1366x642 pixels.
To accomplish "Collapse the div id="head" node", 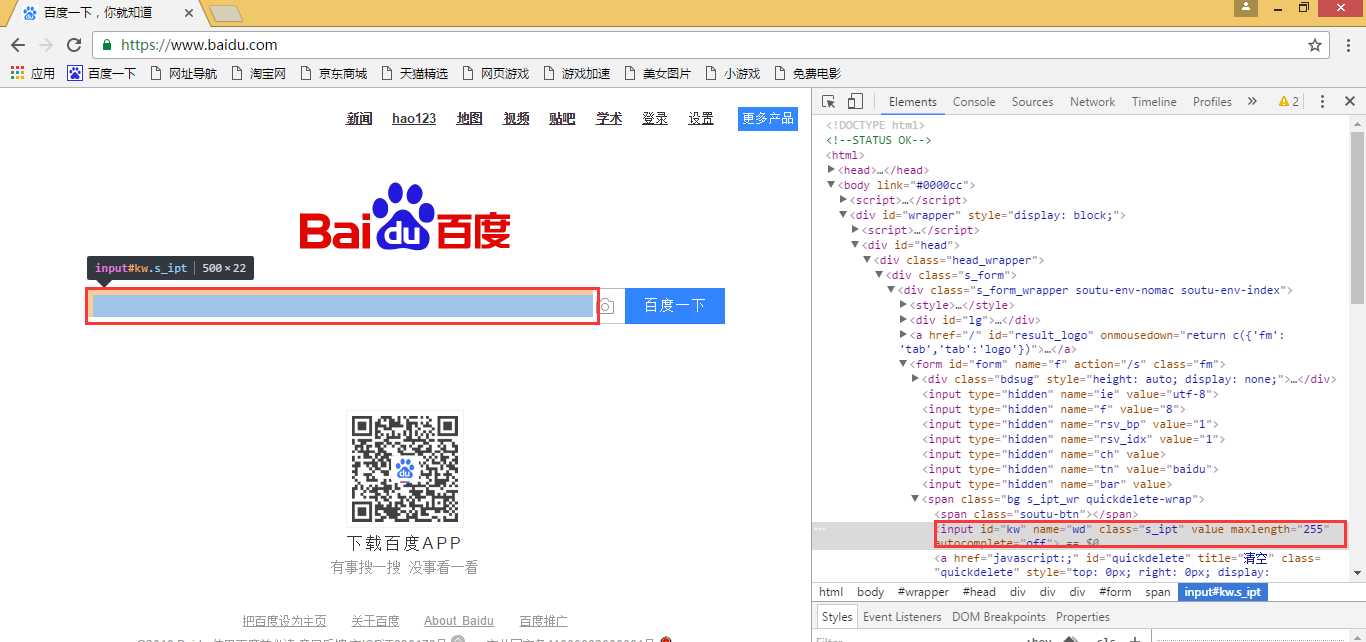I will pos(855,245).
